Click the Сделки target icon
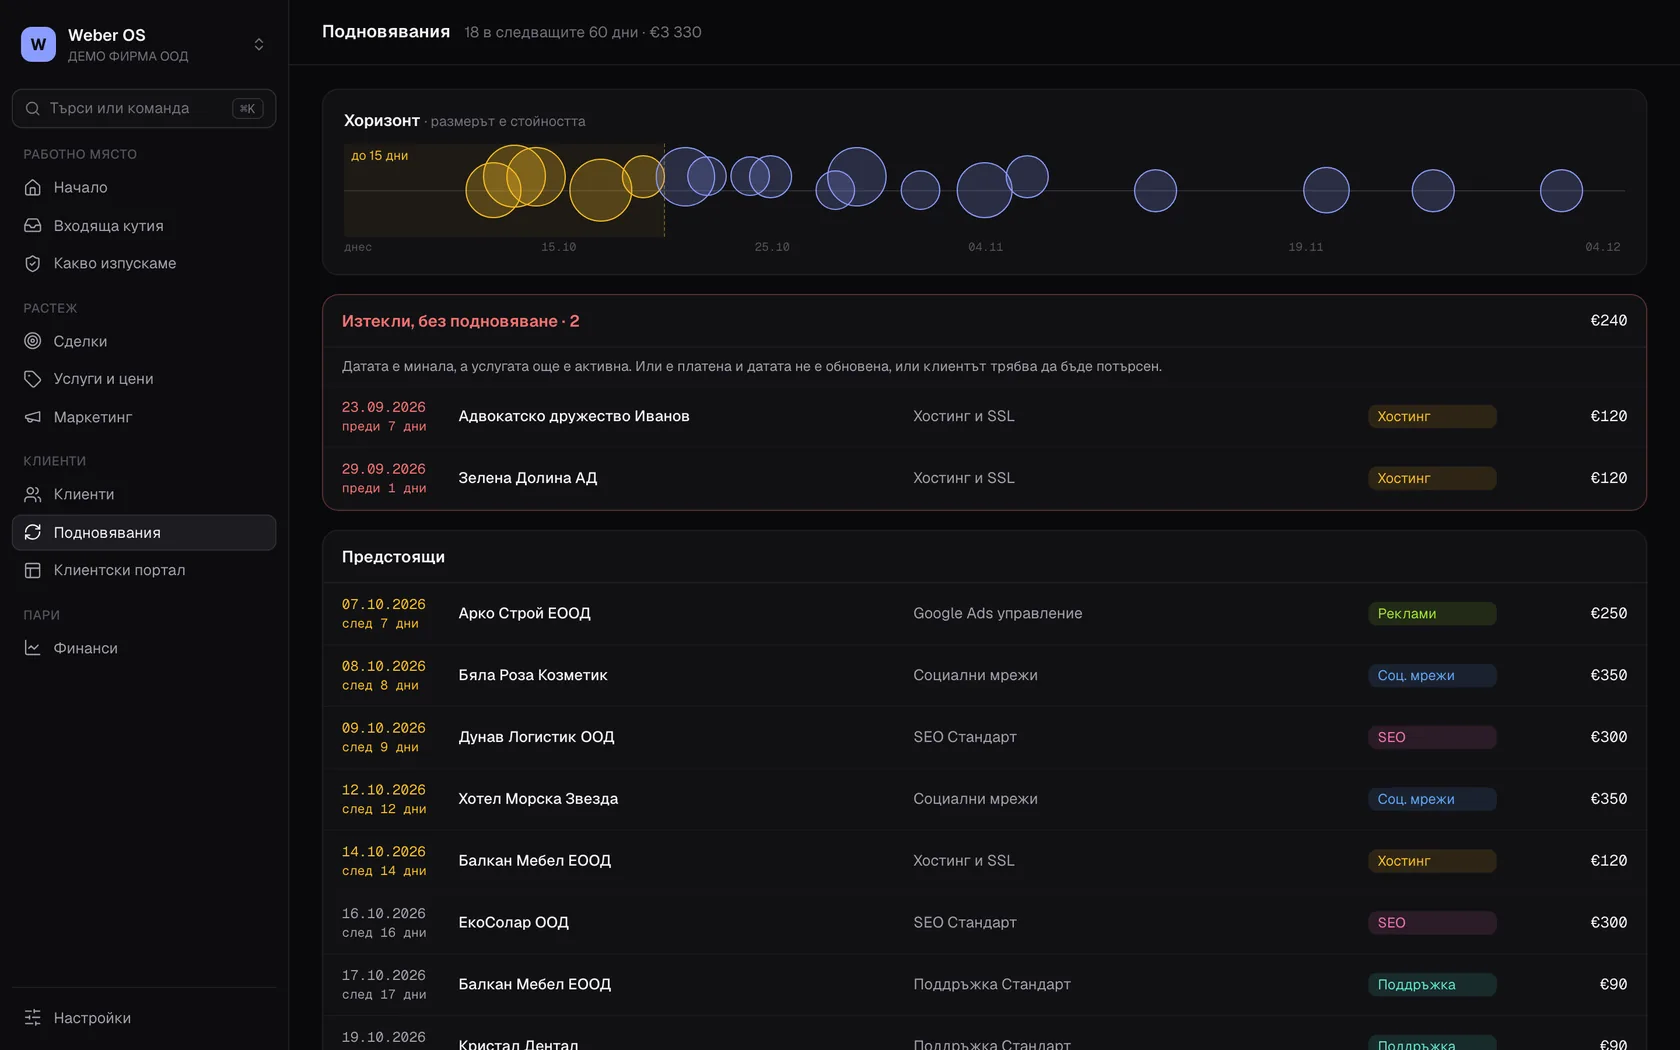 [x=33, y=341]
